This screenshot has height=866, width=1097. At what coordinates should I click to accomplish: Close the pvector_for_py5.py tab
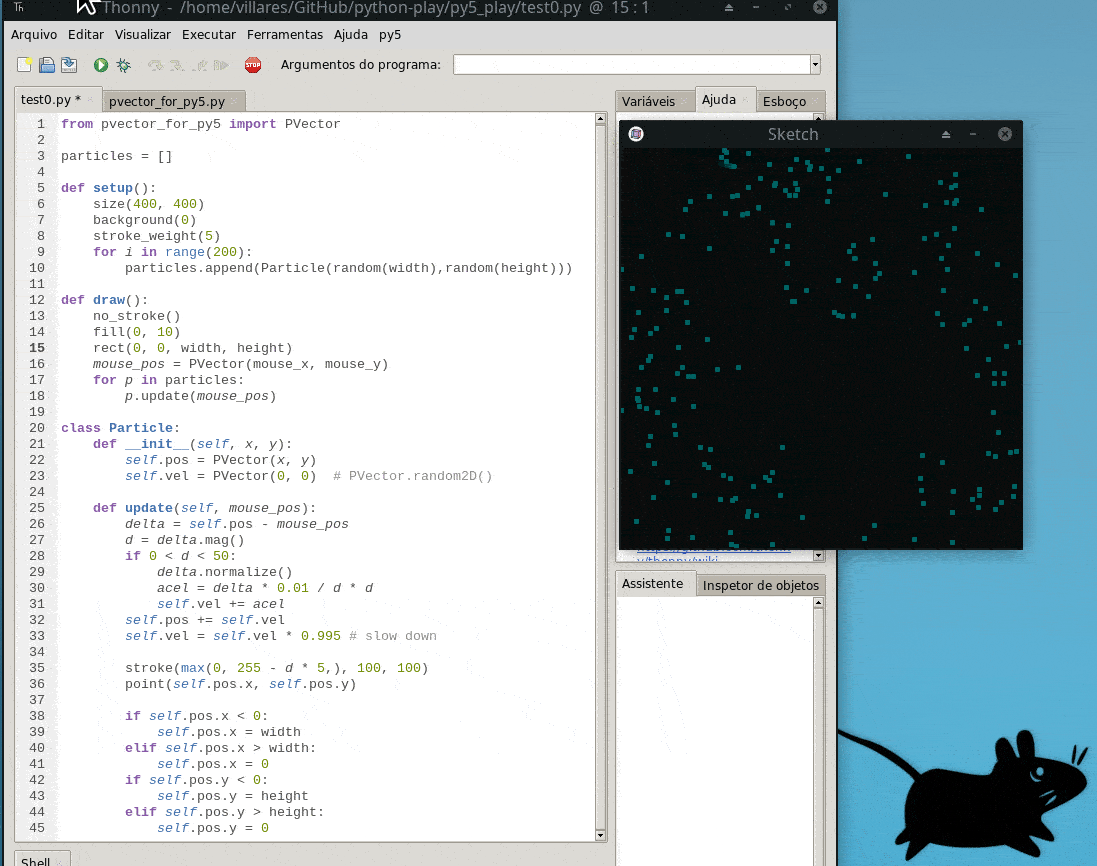[234, 102]
